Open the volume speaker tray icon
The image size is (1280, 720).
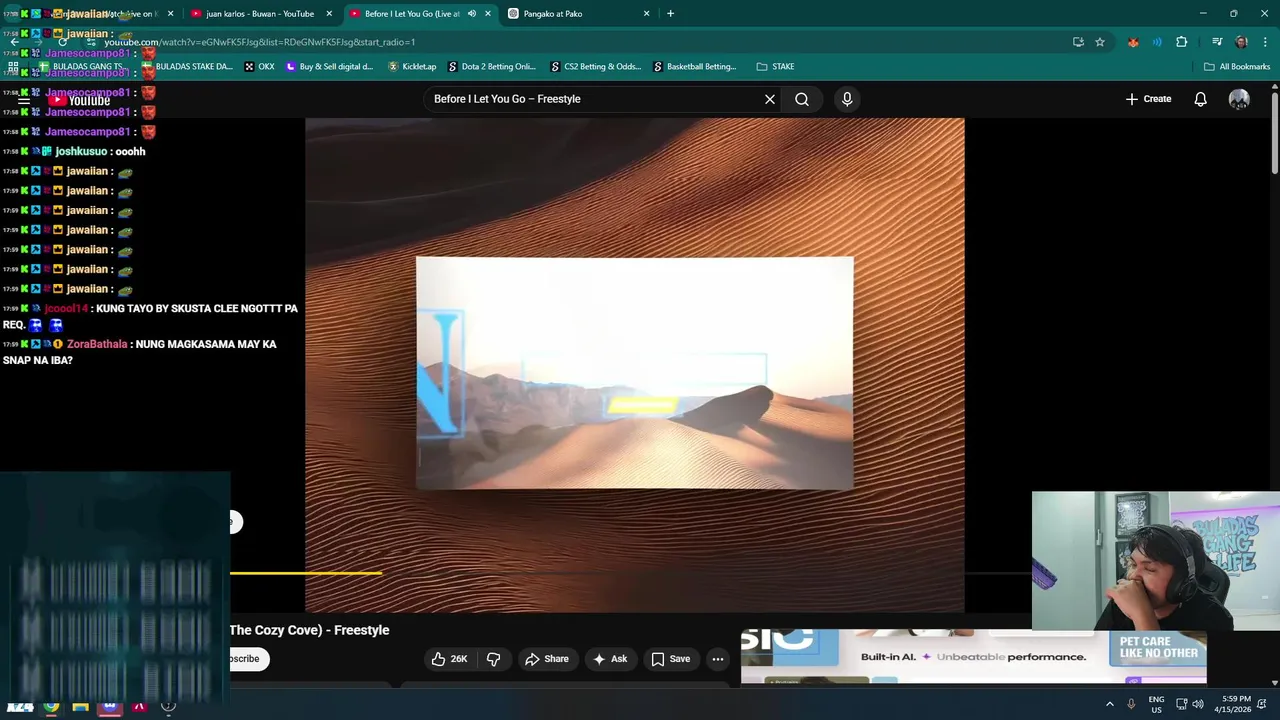pyautogui.click(x=1198, y=704)
